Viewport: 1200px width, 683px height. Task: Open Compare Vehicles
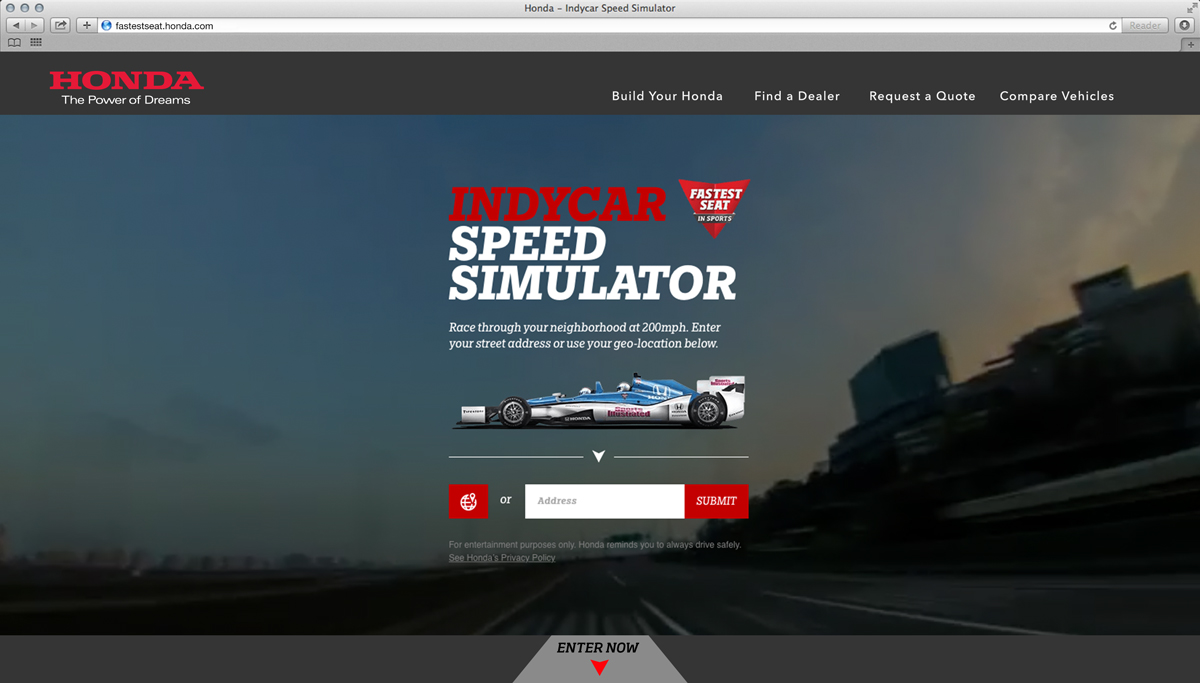(x=1057, y=96)
